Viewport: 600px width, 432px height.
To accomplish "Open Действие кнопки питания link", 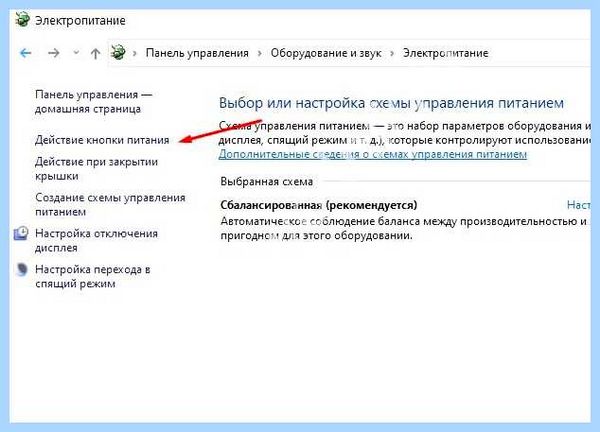I will [x=102, y=140].
